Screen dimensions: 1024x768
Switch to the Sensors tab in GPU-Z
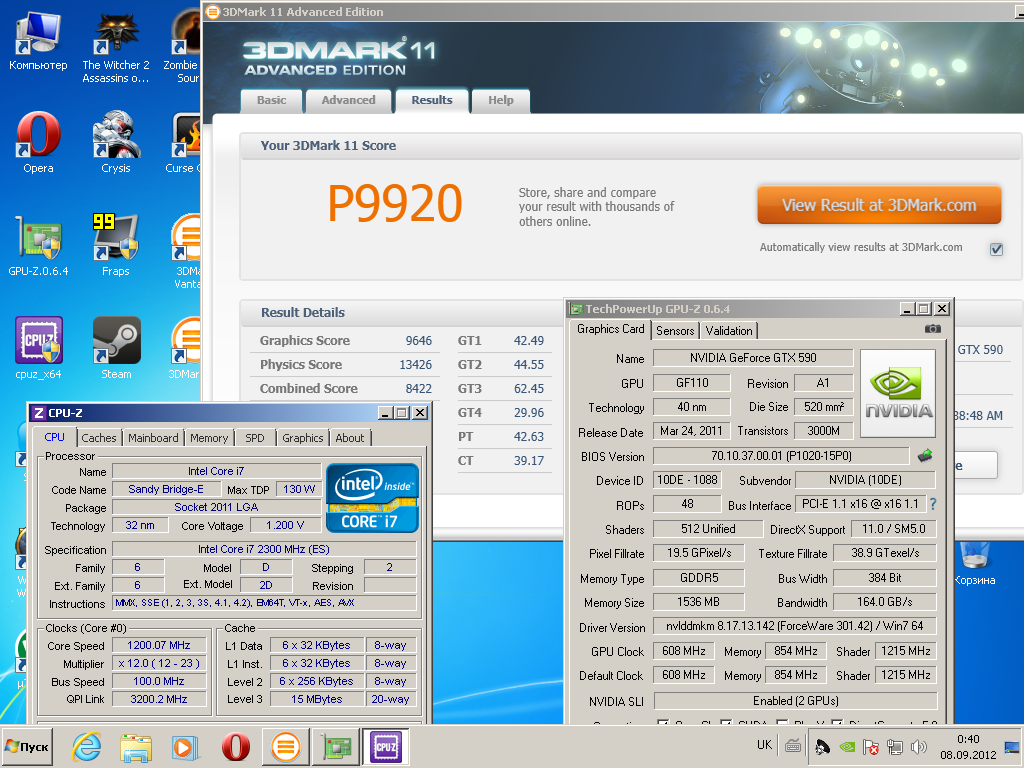coord(675,330)
